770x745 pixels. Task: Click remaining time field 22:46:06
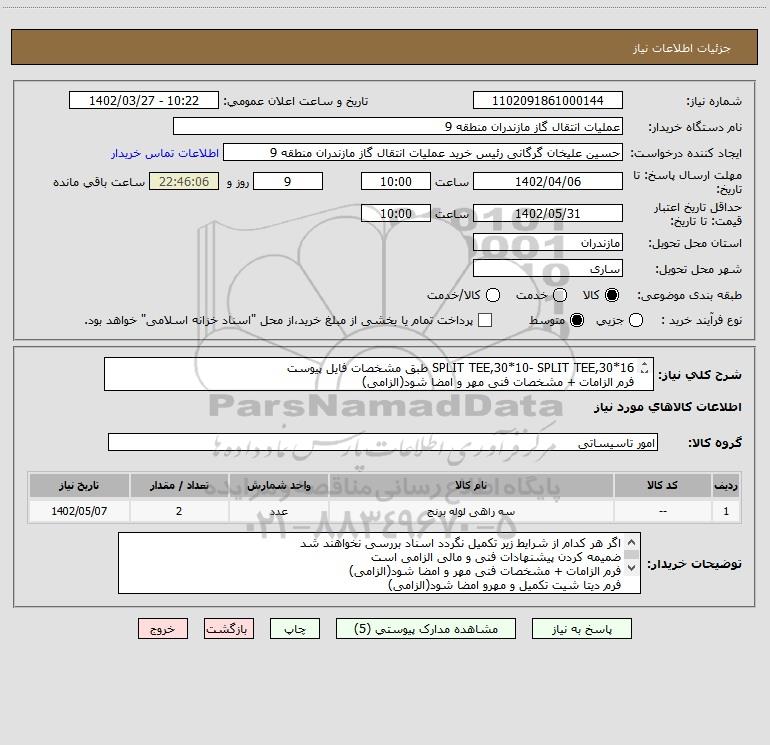tap(184, 181)
